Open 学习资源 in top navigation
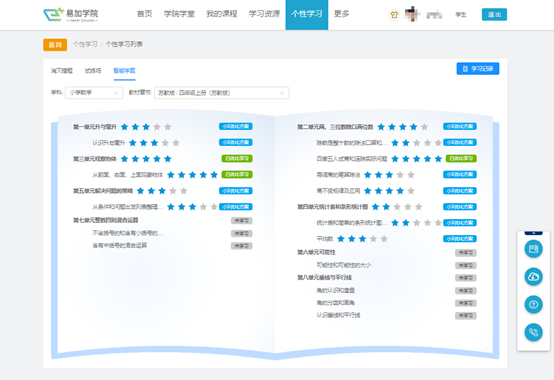This screenshot has width=554, height=380. click(x=264, y=14)
